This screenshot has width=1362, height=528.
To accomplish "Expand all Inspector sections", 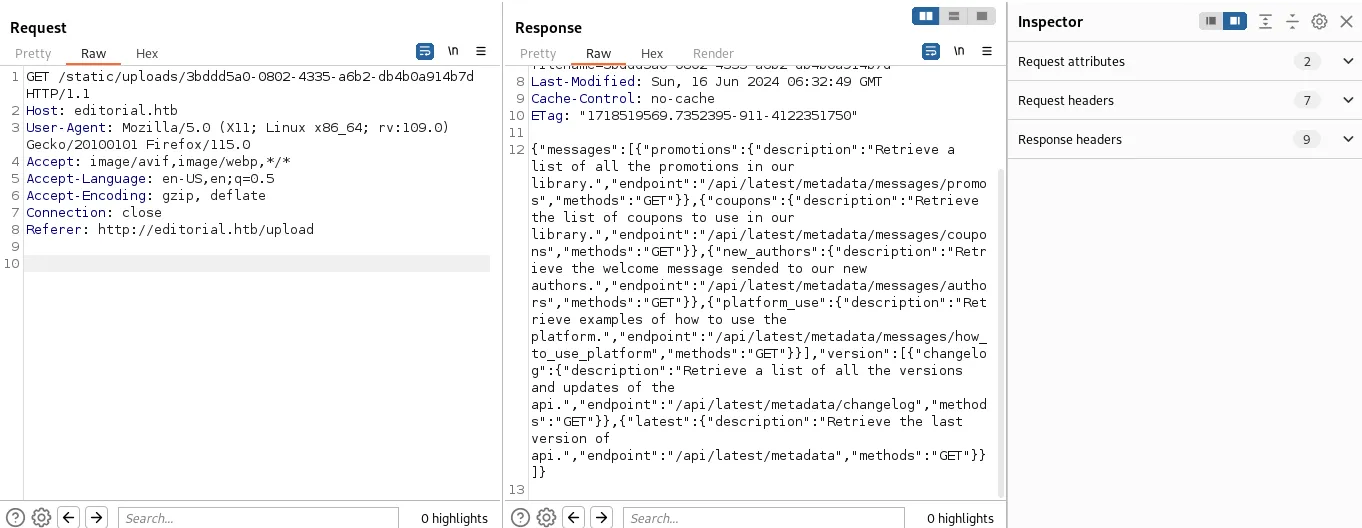I will (1266, 21).
